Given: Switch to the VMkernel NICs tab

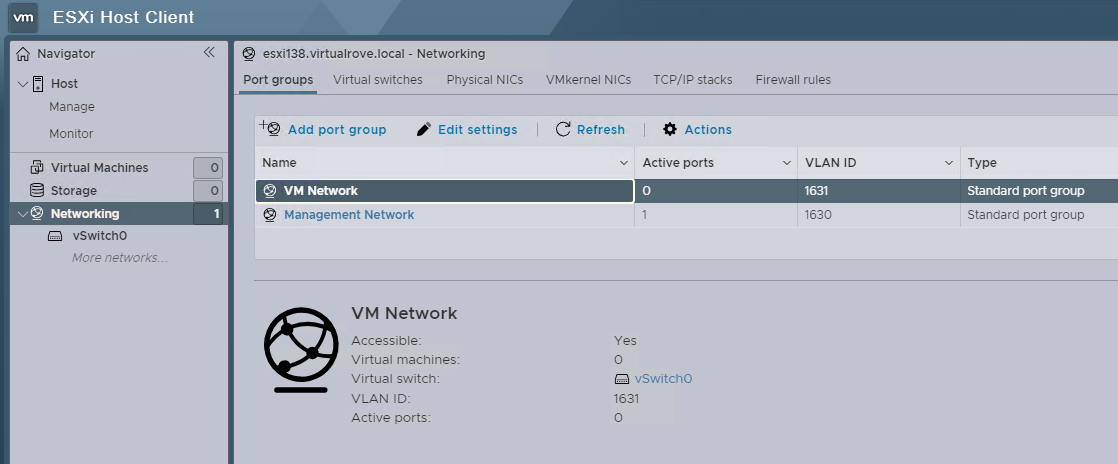Looking at the screenshot, I should (588, 80).
